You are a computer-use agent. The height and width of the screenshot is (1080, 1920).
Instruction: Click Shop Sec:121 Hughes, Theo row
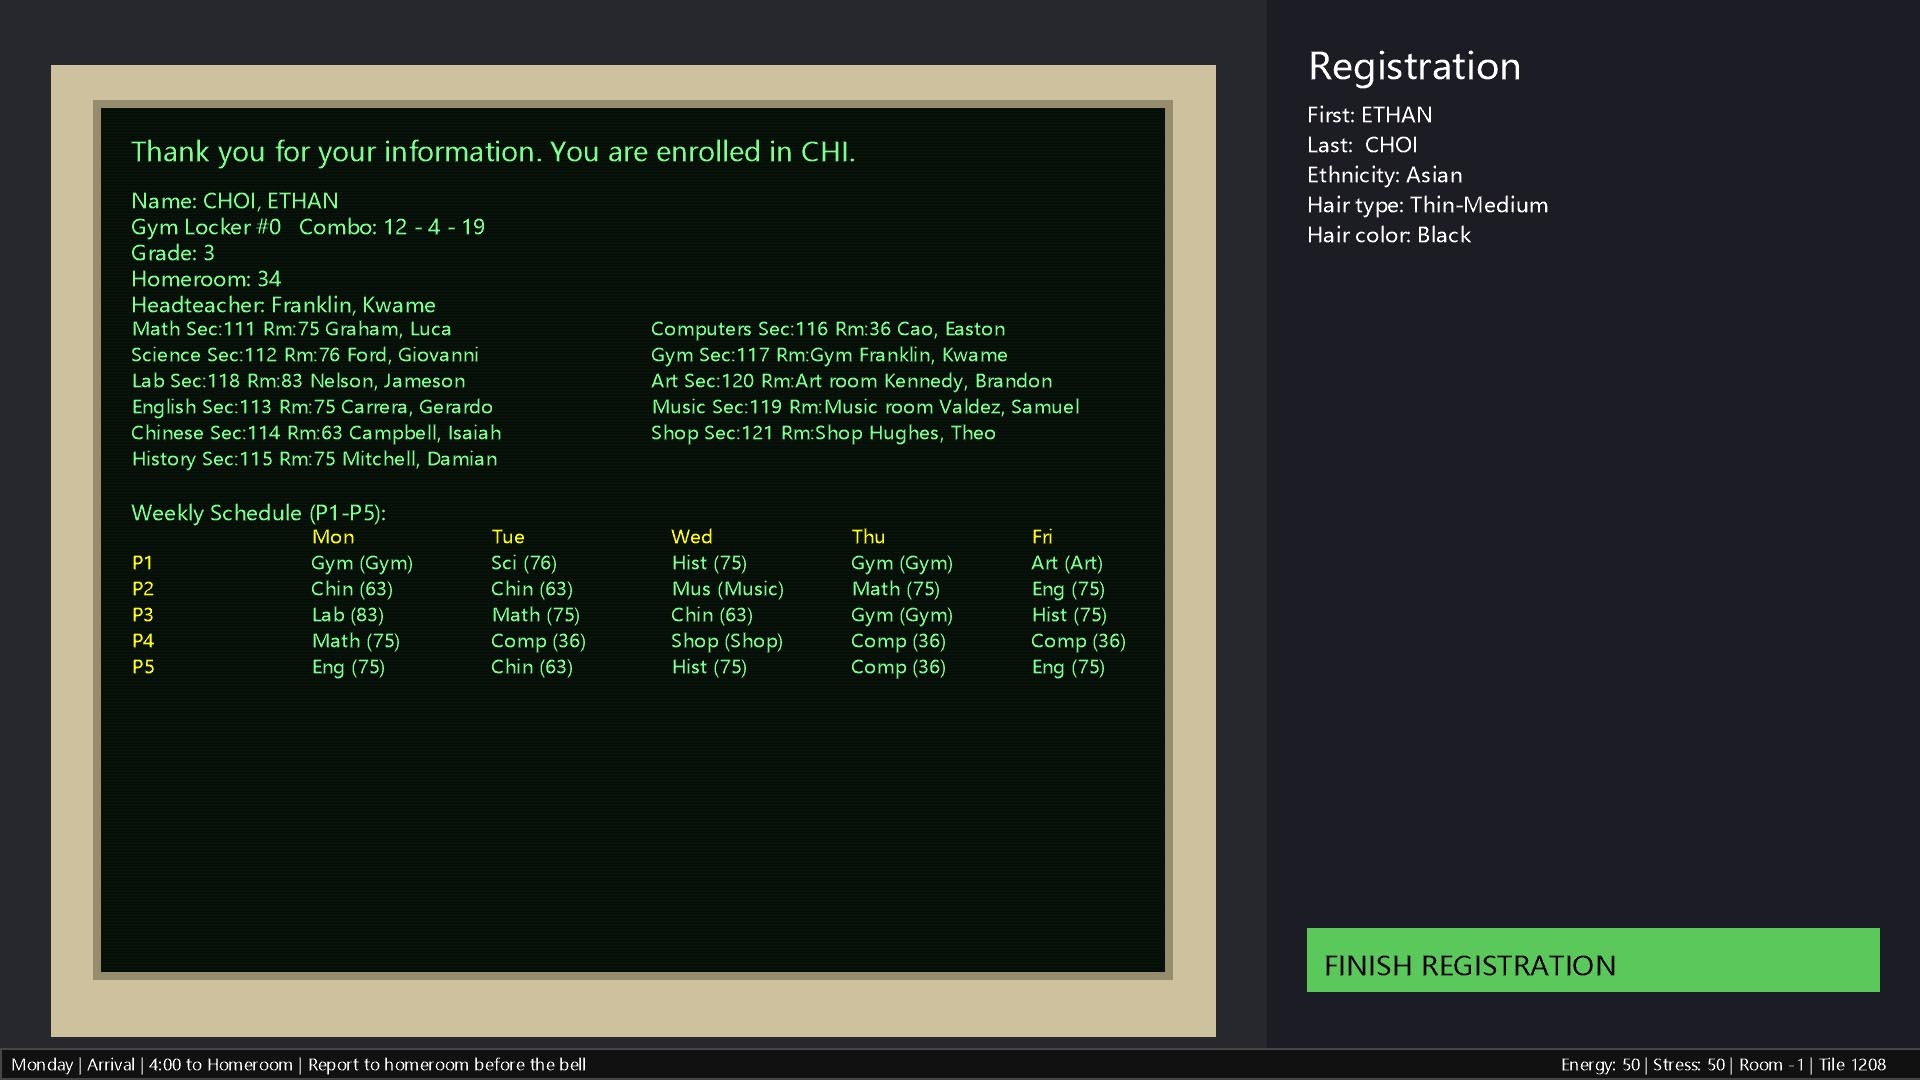pyautogui.click(x=823, y=433)
